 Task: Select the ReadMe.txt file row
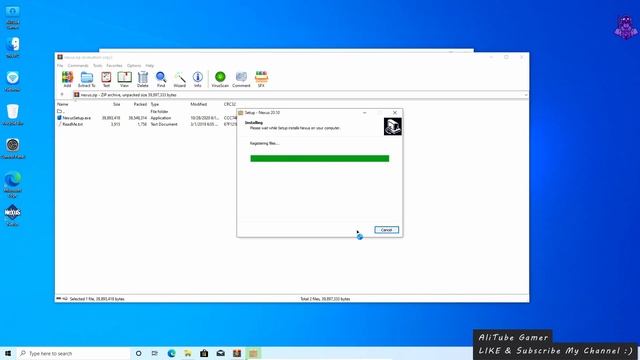pos(146,124)
